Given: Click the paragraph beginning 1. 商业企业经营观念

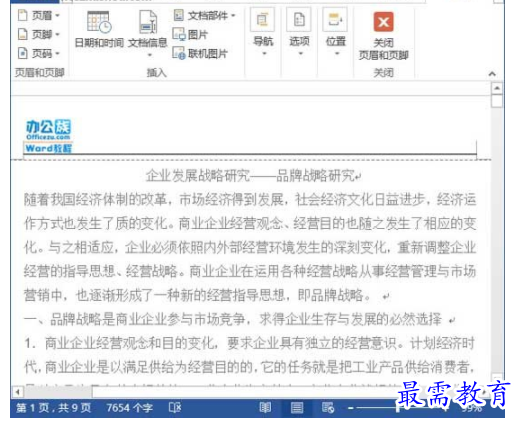Looking at the screenshot, I should tap(250, 355).
